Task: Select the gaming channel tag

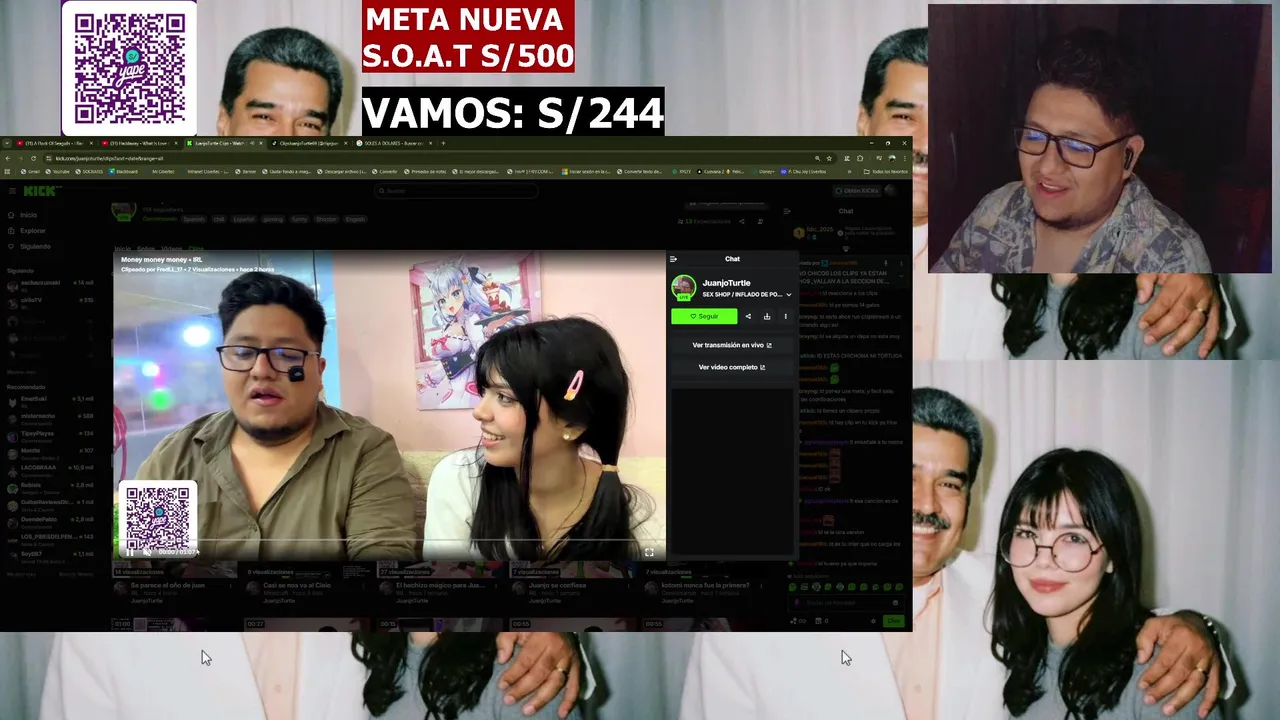Action: [x=273, y=219]
